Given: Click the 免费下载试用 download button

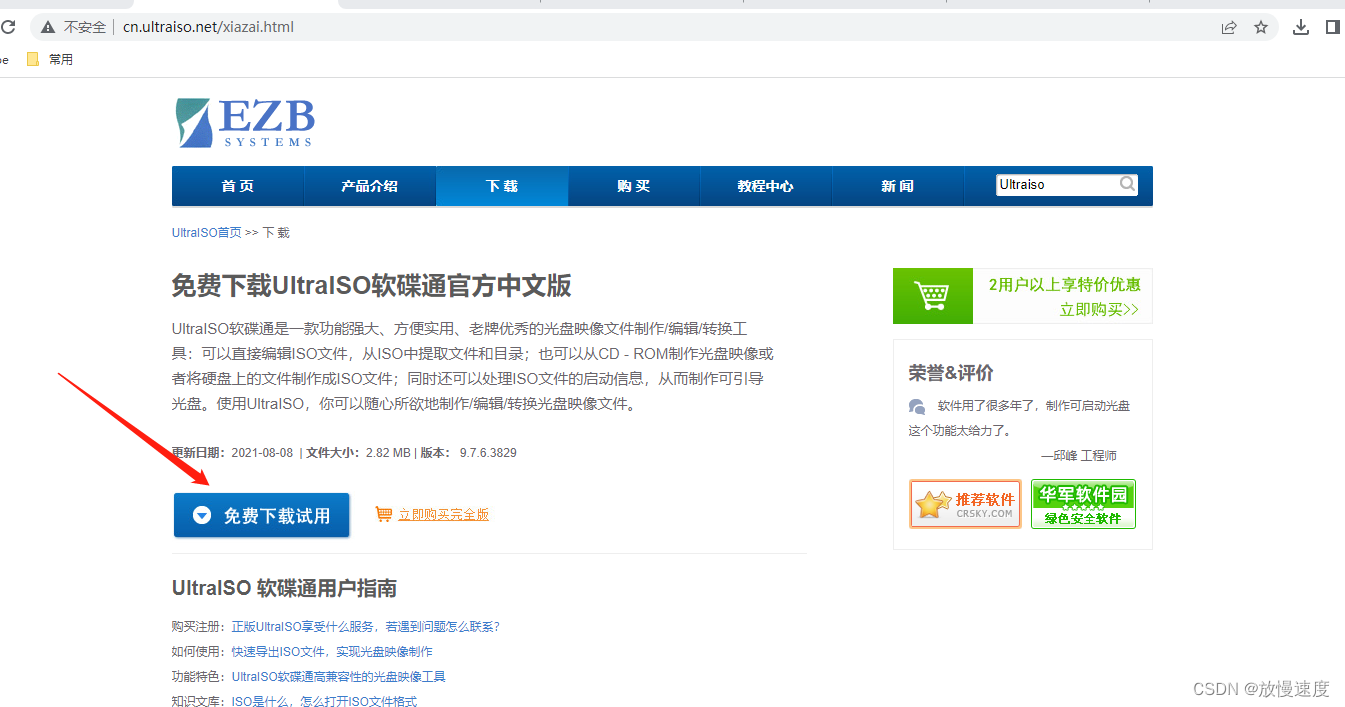Looking at the screenshot, I should pyautogui.click(x=262, y=515).
